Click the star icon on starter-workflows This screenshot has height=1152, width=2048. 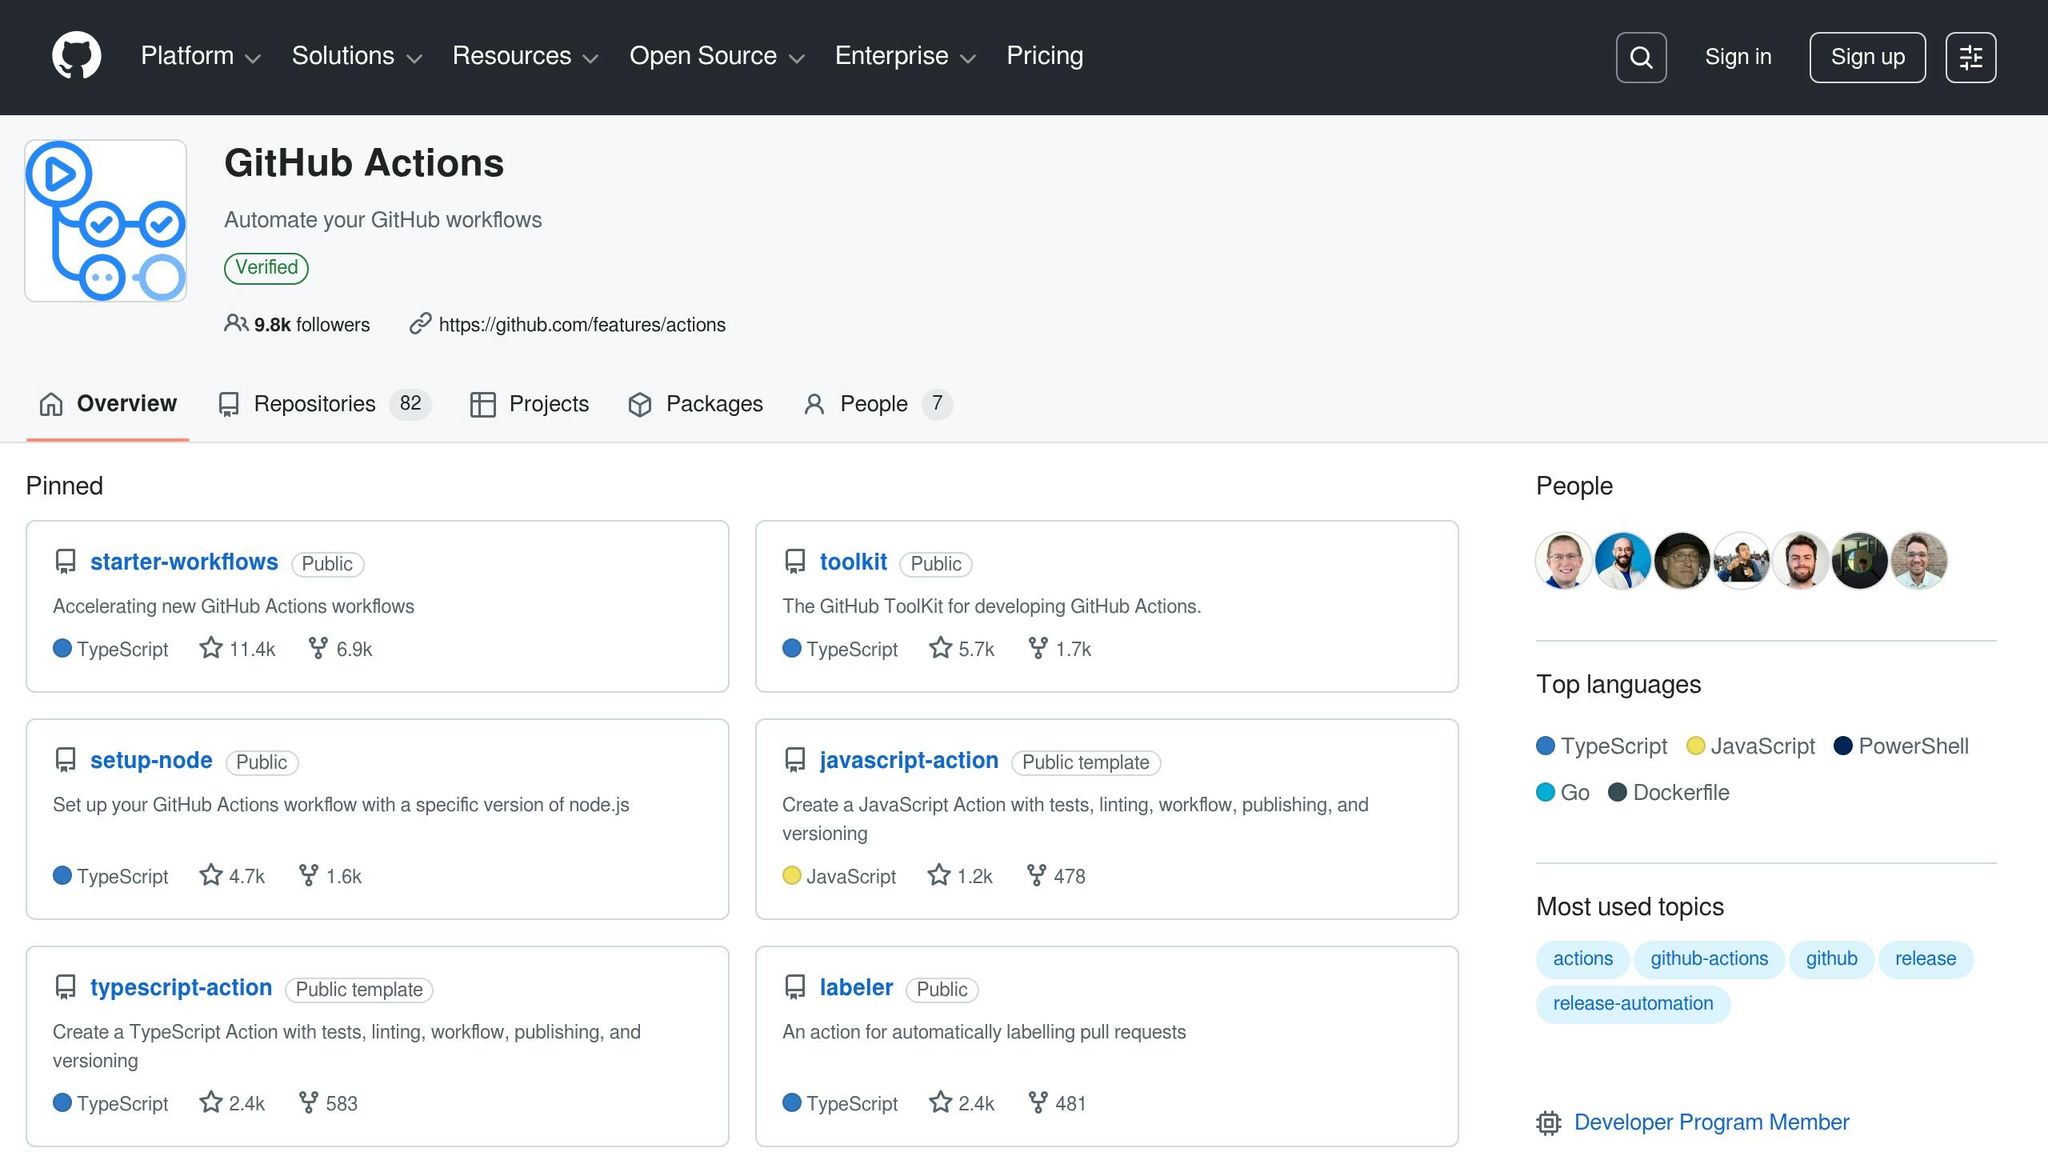click(210, 648)
